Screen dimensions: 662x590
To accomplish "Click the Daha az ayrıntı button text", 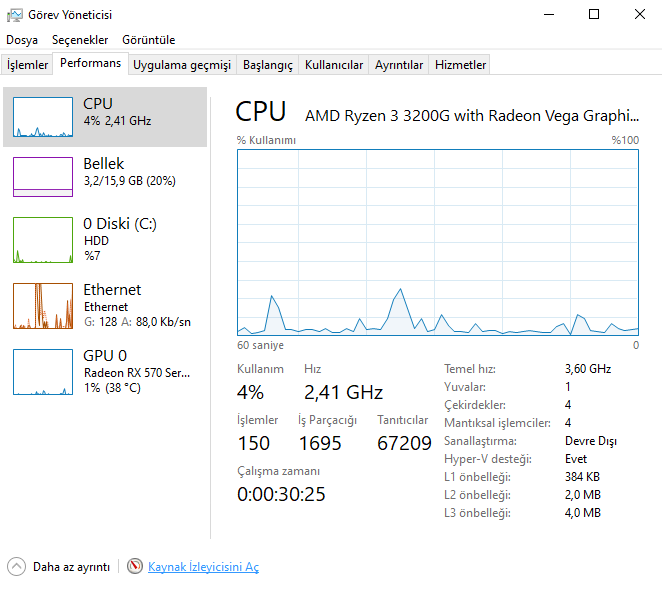I will pos(71,567).
